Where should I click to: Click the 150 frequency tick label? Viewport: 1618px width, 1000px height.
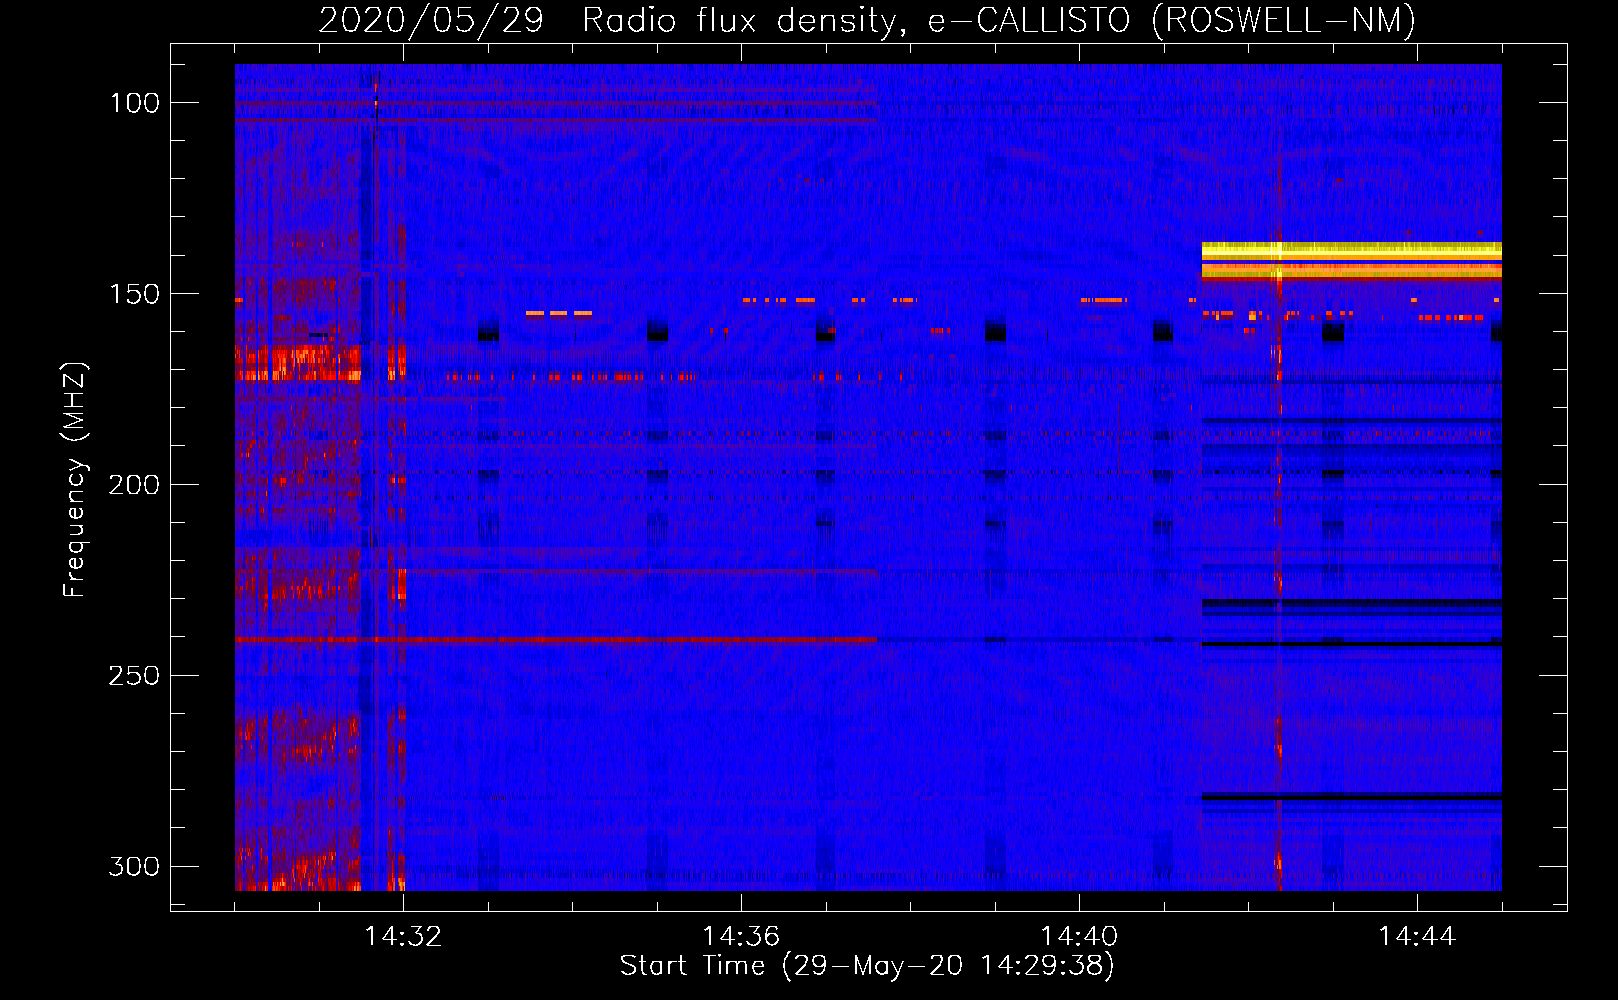click(135, 294)
